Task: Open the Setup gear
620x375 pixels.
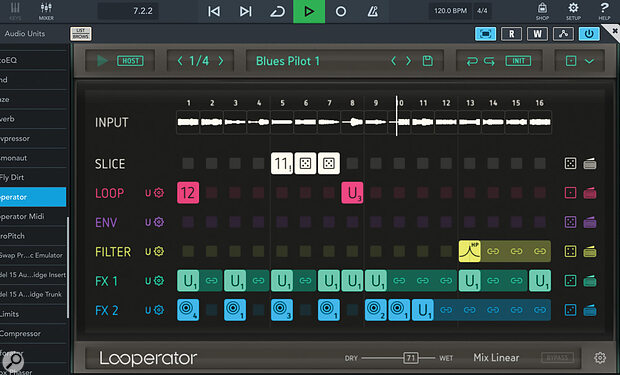Action: tap(573, 11)
